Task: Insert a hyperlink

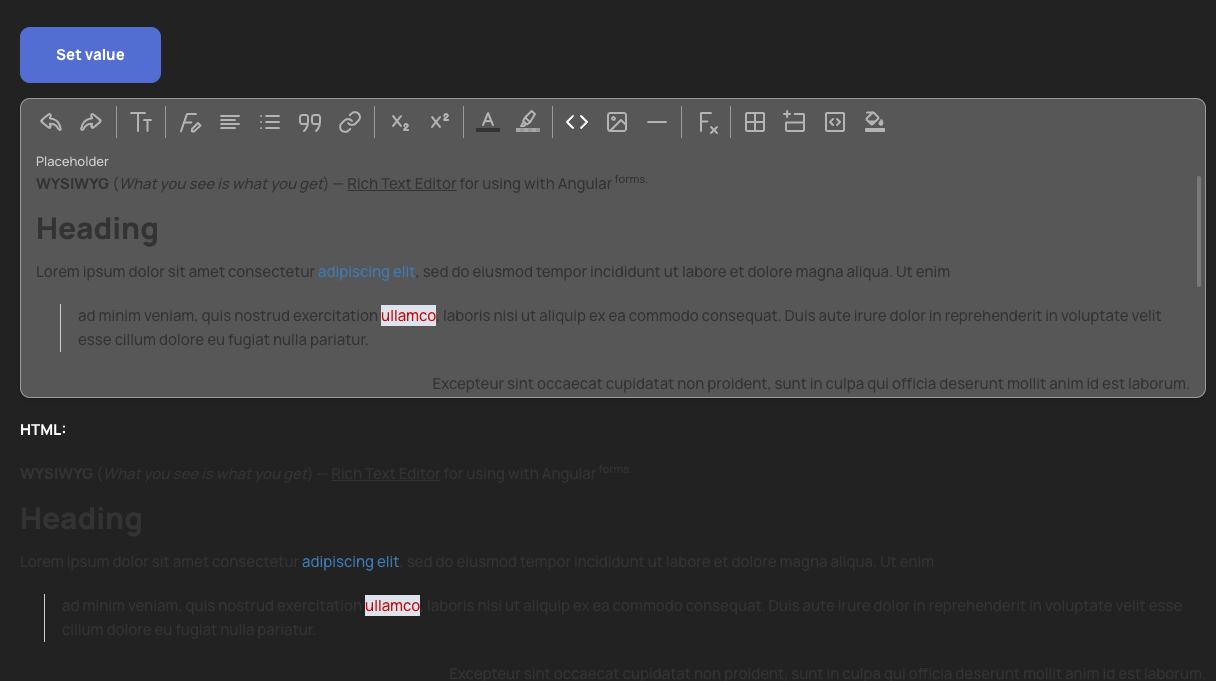Action: (350, 122)
